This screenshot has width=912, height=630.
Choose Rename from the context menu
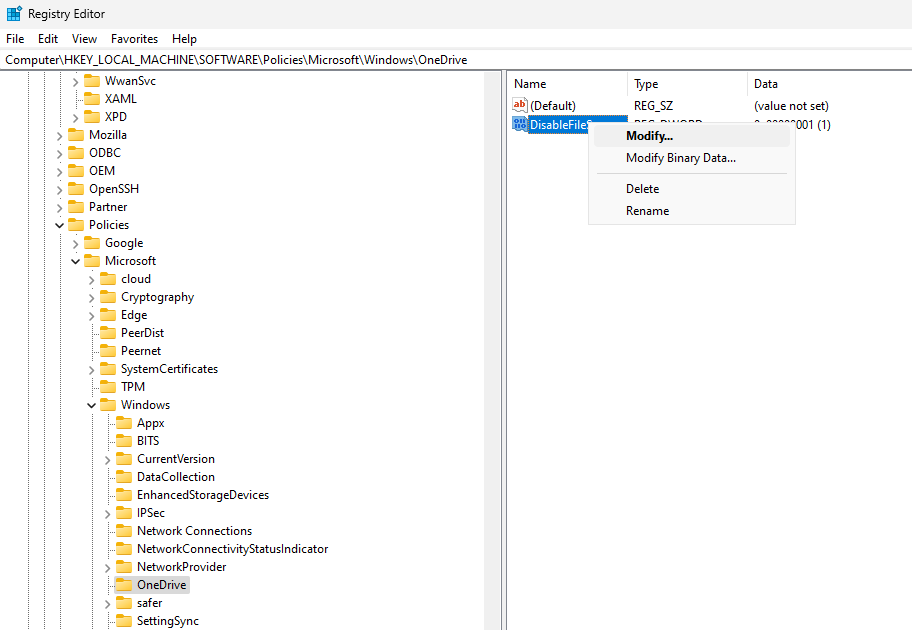pyautogui.click(x=692, y=211)
